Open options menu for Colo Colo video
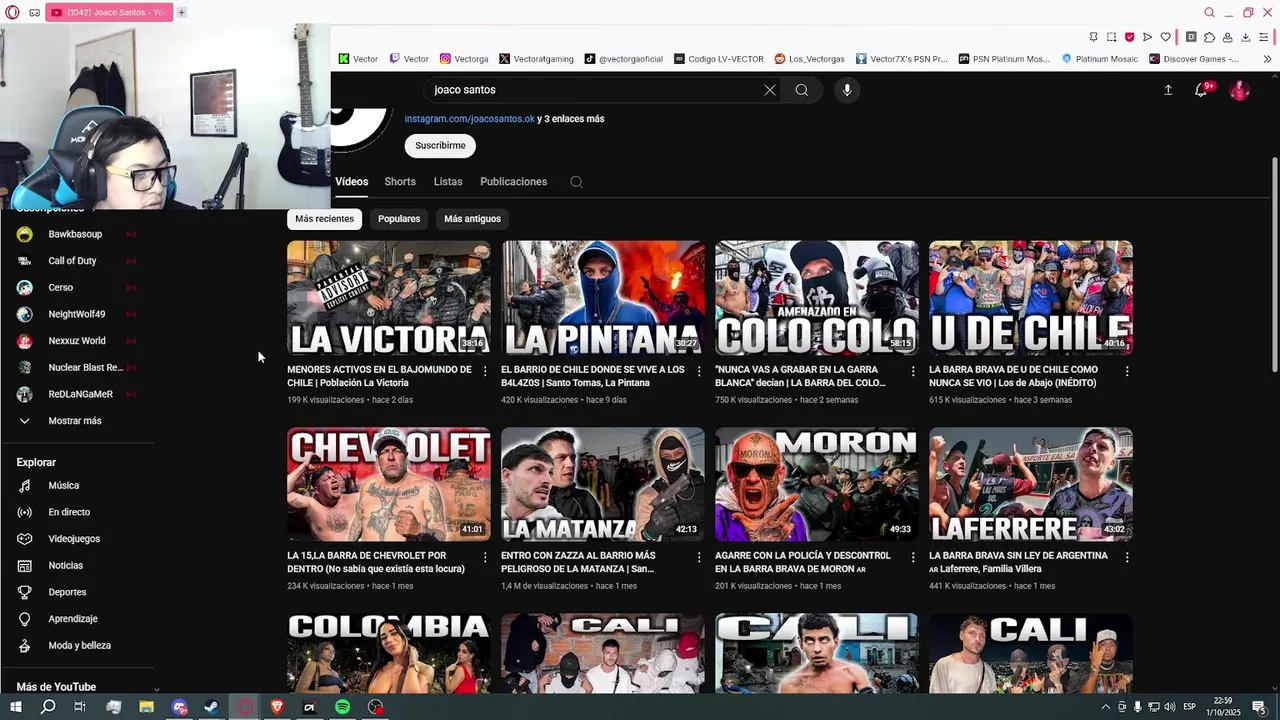The width and height of the screenshot is (1280, 720). coord(913,371)
